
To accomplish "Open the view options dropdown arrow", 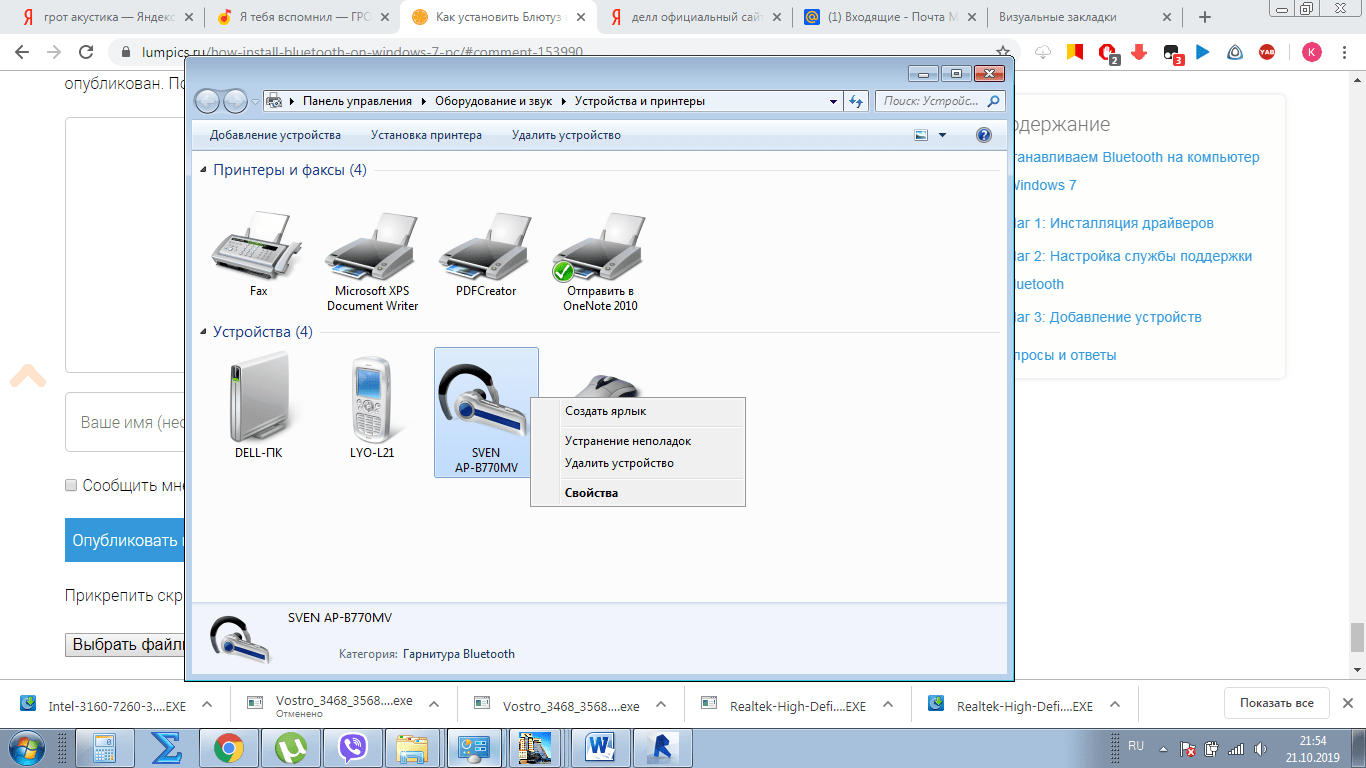I will 942,135.
